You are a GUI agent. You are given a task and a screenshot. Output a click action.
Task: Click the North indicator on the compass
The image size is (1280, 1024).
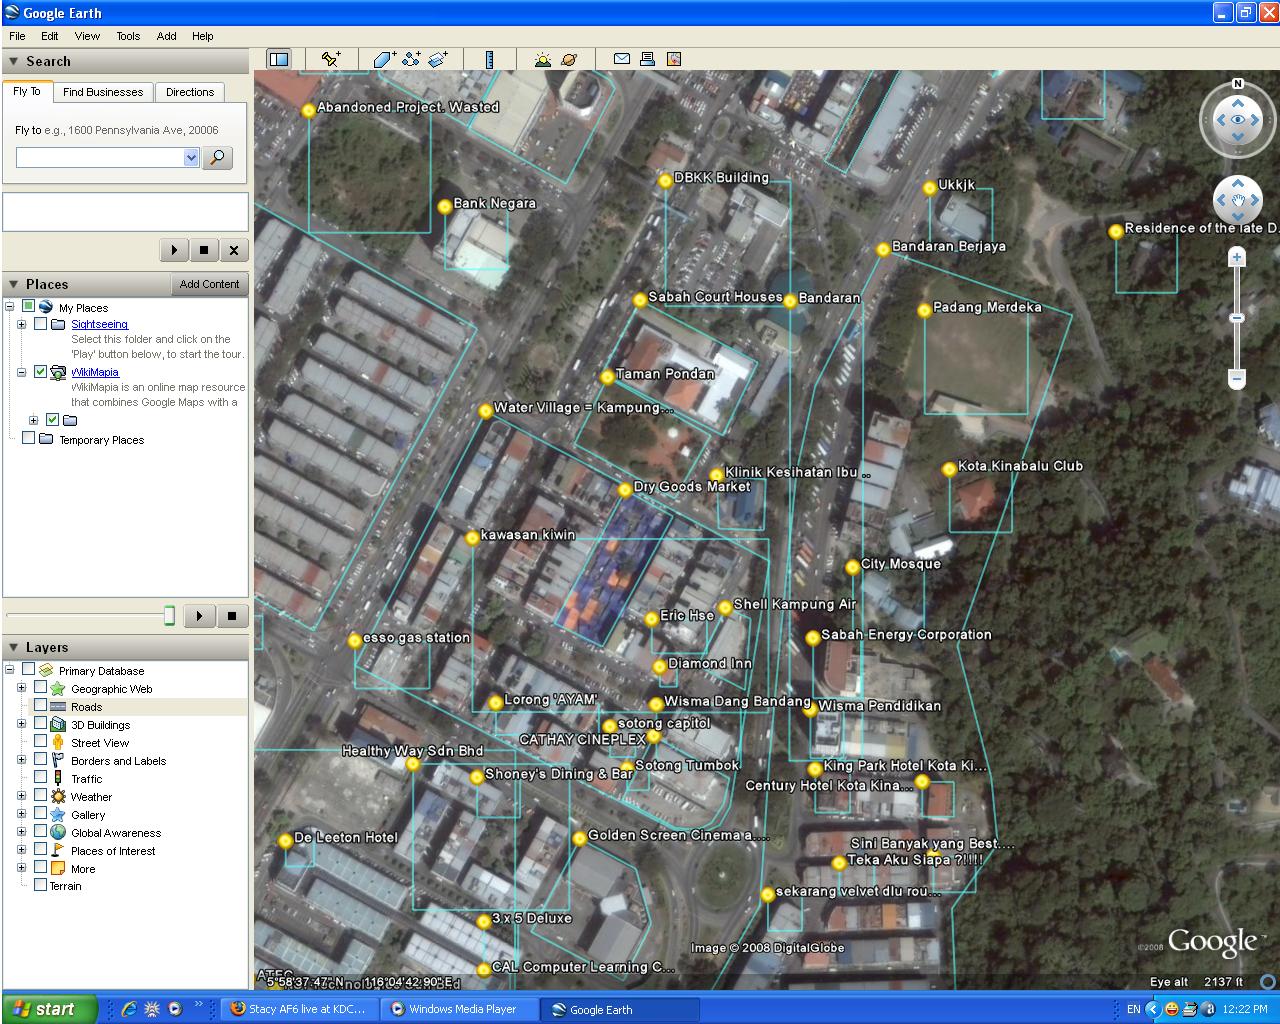pyautogui.click(x=1238, y=84)
